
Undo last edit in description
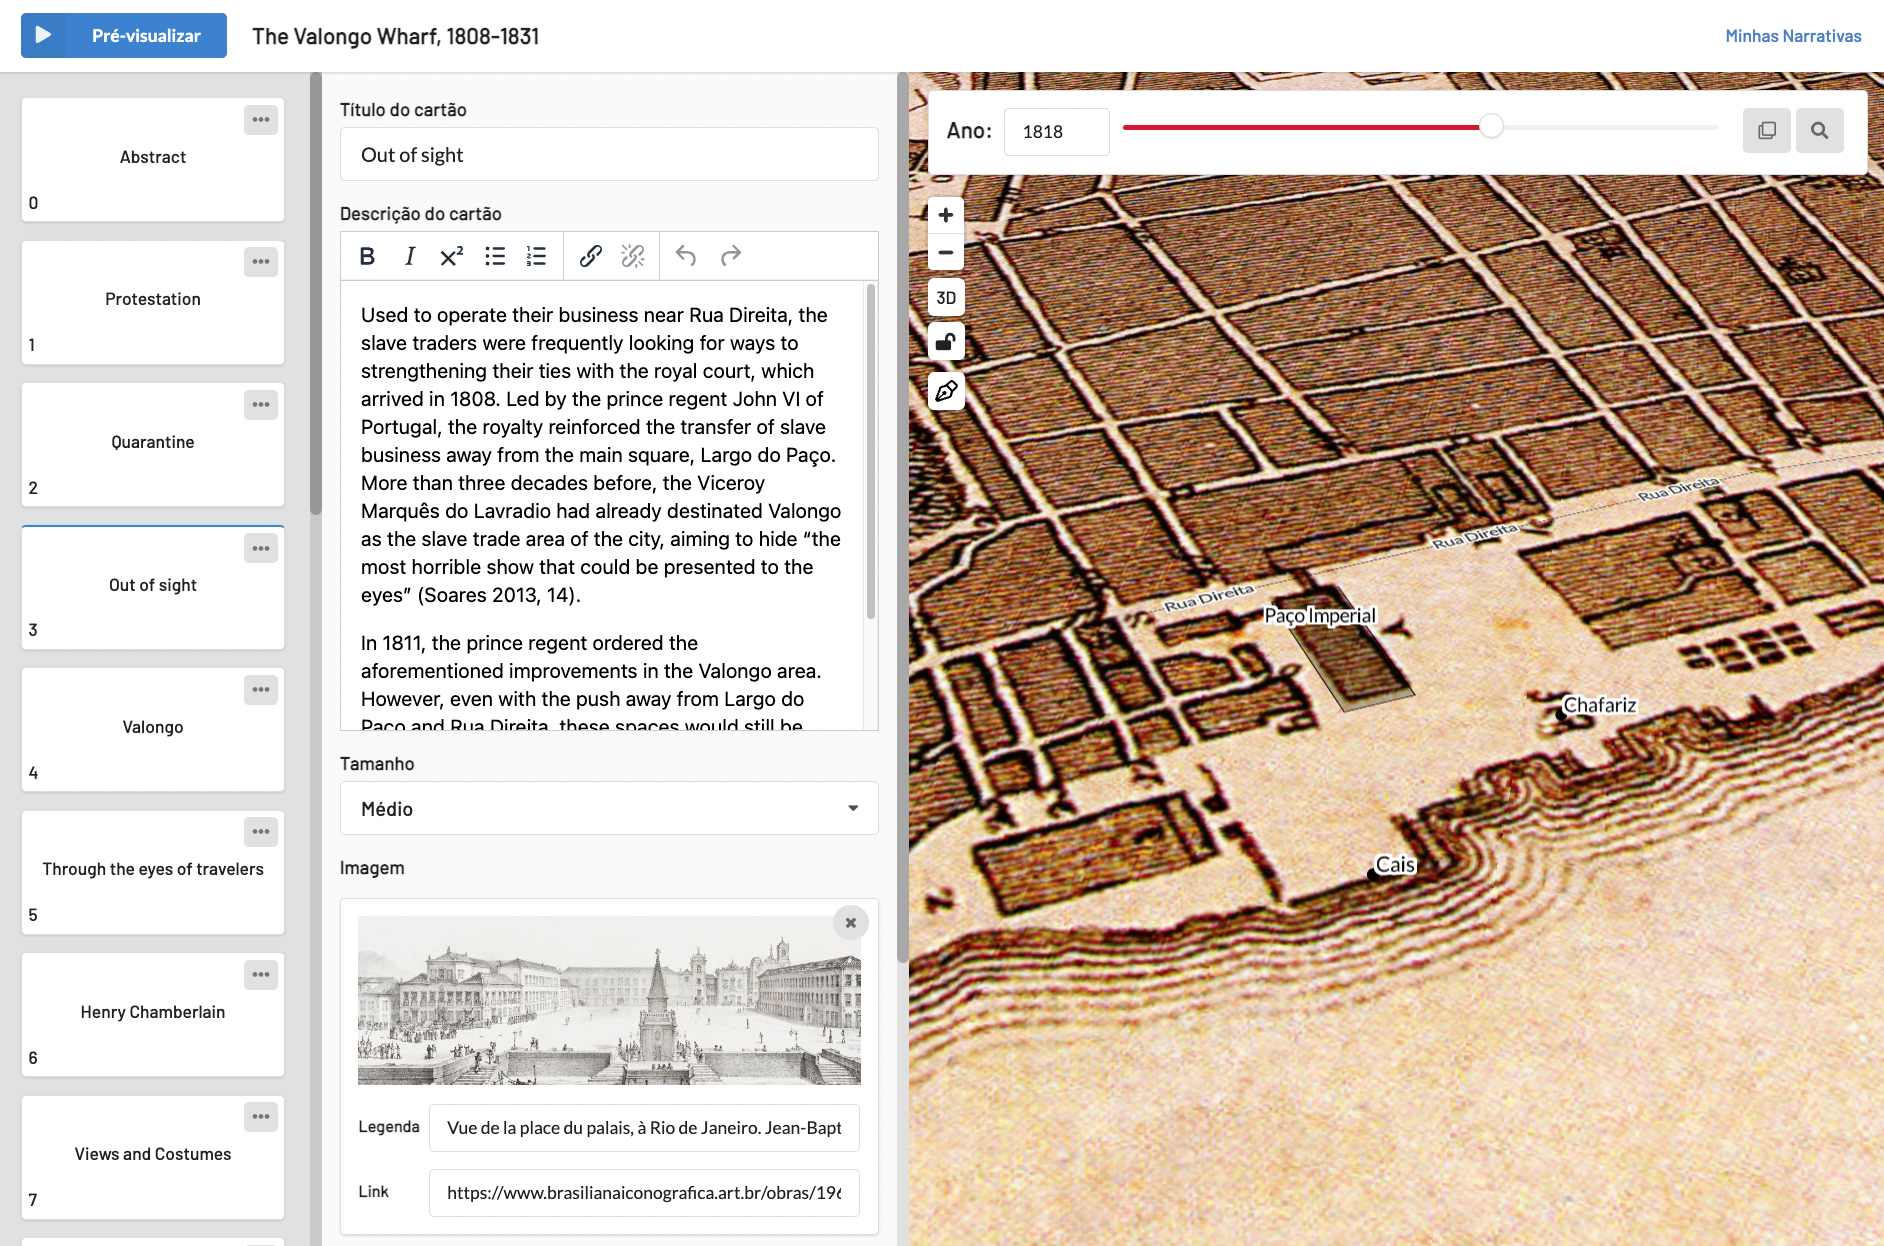[x=686, y=256]
